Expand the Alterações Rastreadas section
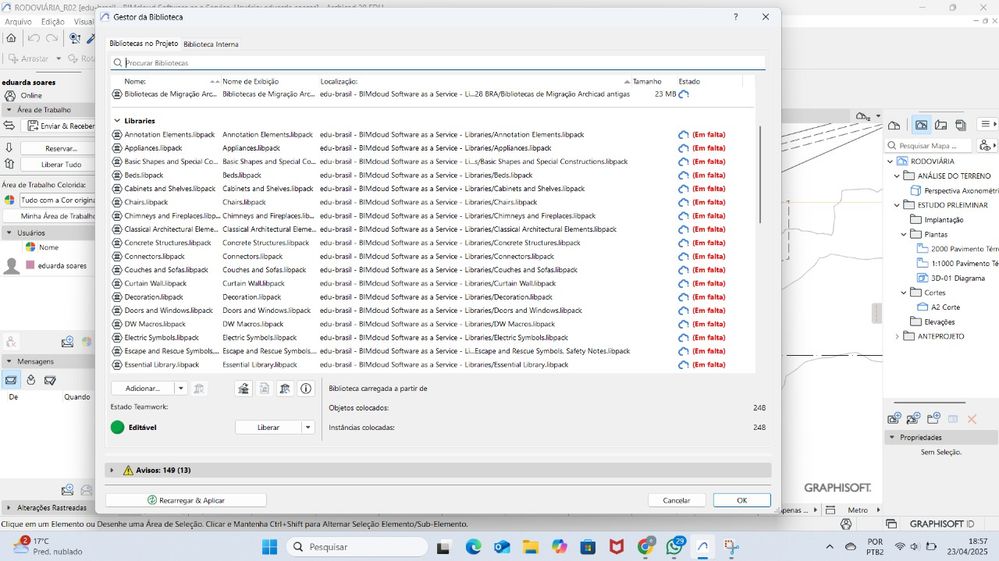The image size is (999, 561). [x=9, y=508]
